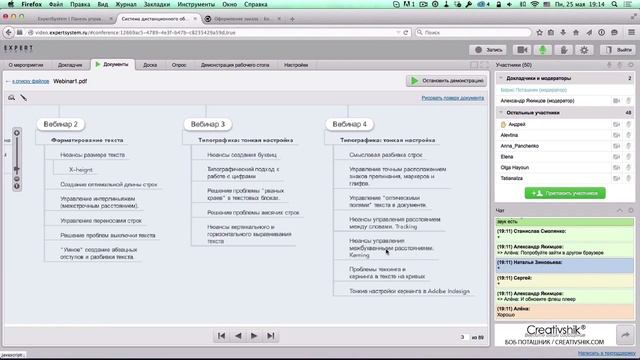Toggle microphone icon for Elena
640x360 pixels.
click(629, 157)
